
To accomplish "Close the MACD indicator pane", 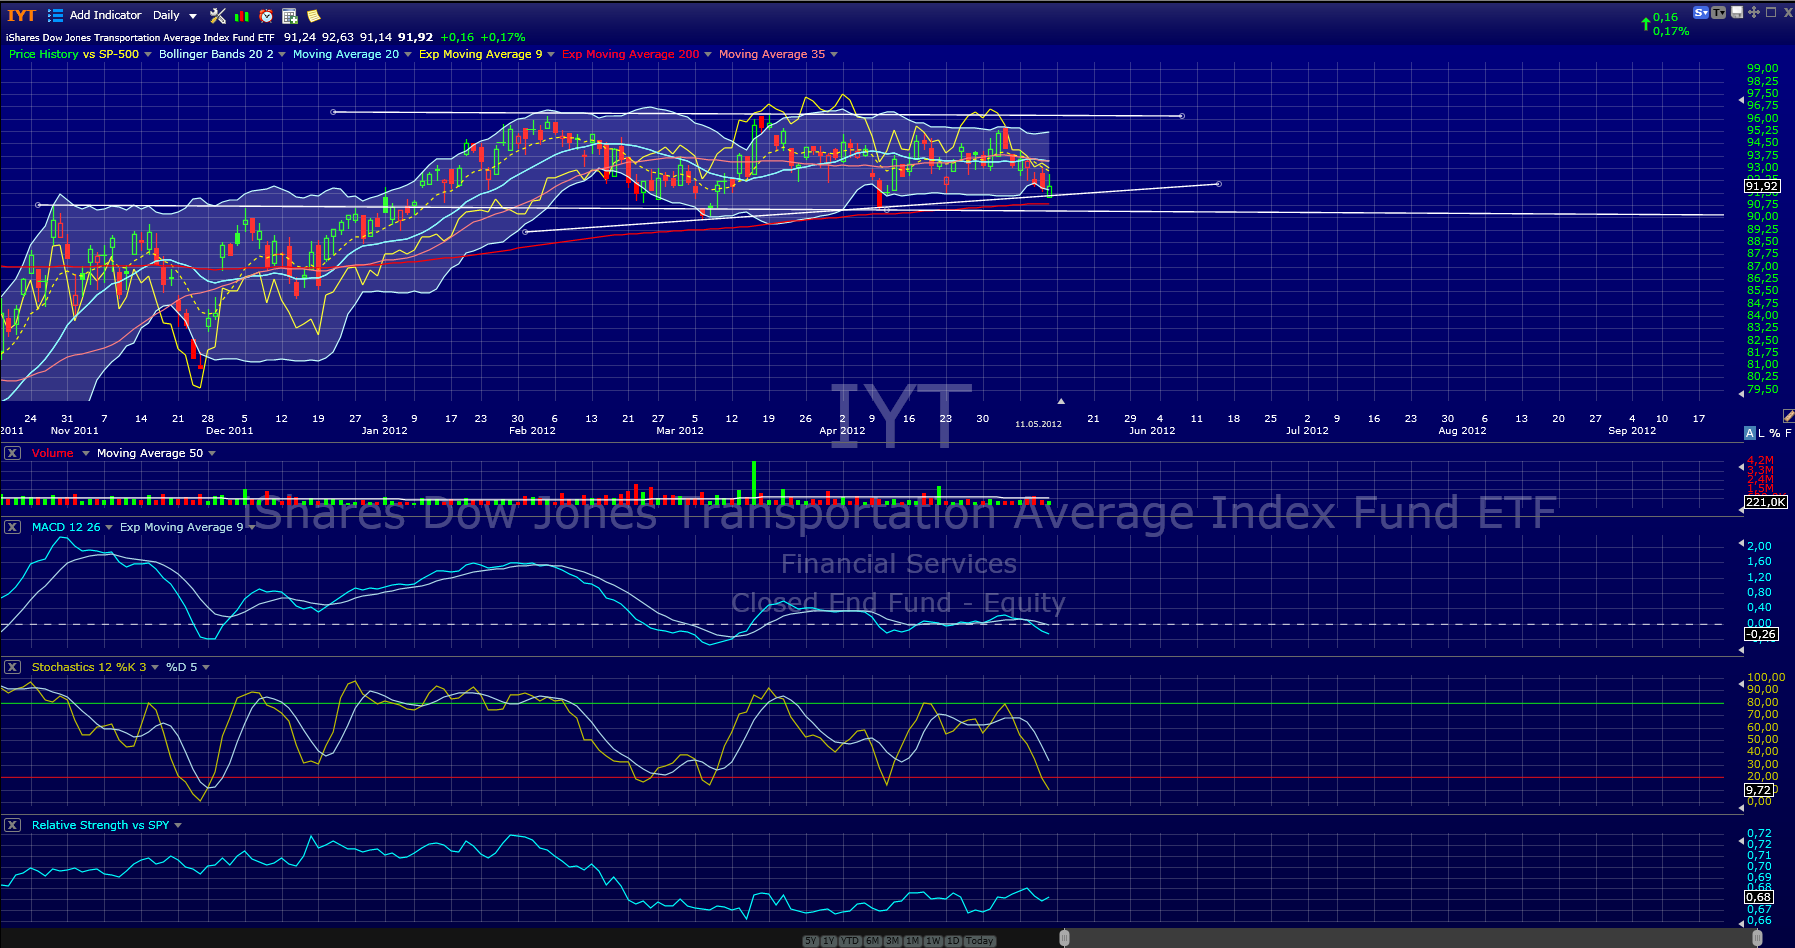I will point(12,527).
